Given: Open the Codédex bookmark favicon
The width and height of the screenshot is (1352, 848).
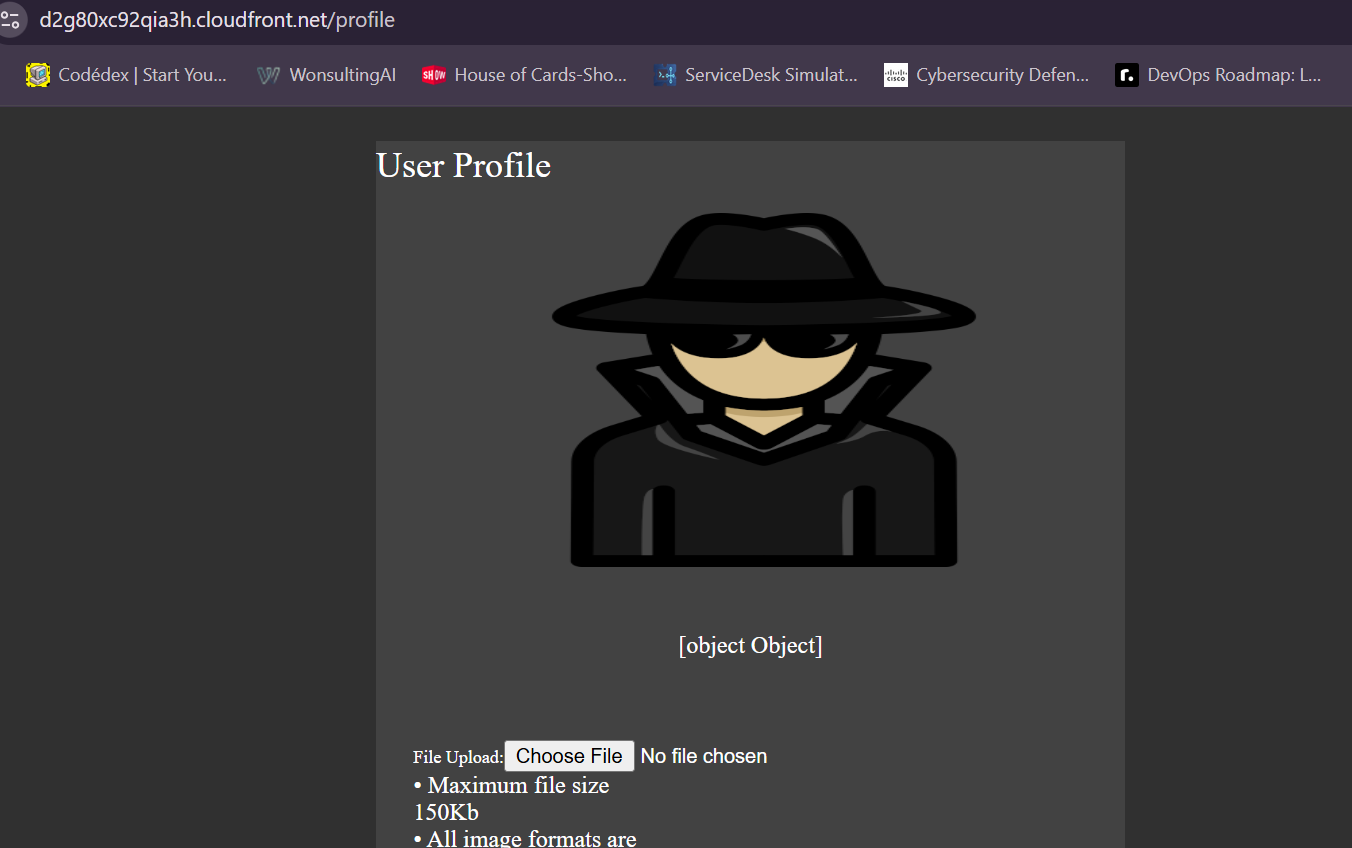Looking at the screenshot, I should 38,75.
